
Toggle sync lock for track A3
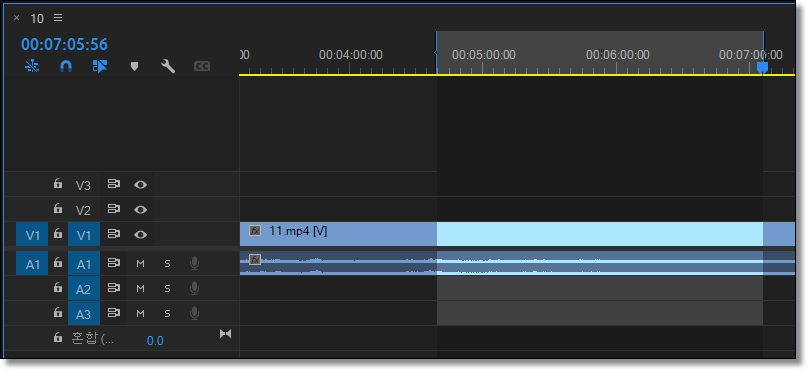(x=113, y=312)
